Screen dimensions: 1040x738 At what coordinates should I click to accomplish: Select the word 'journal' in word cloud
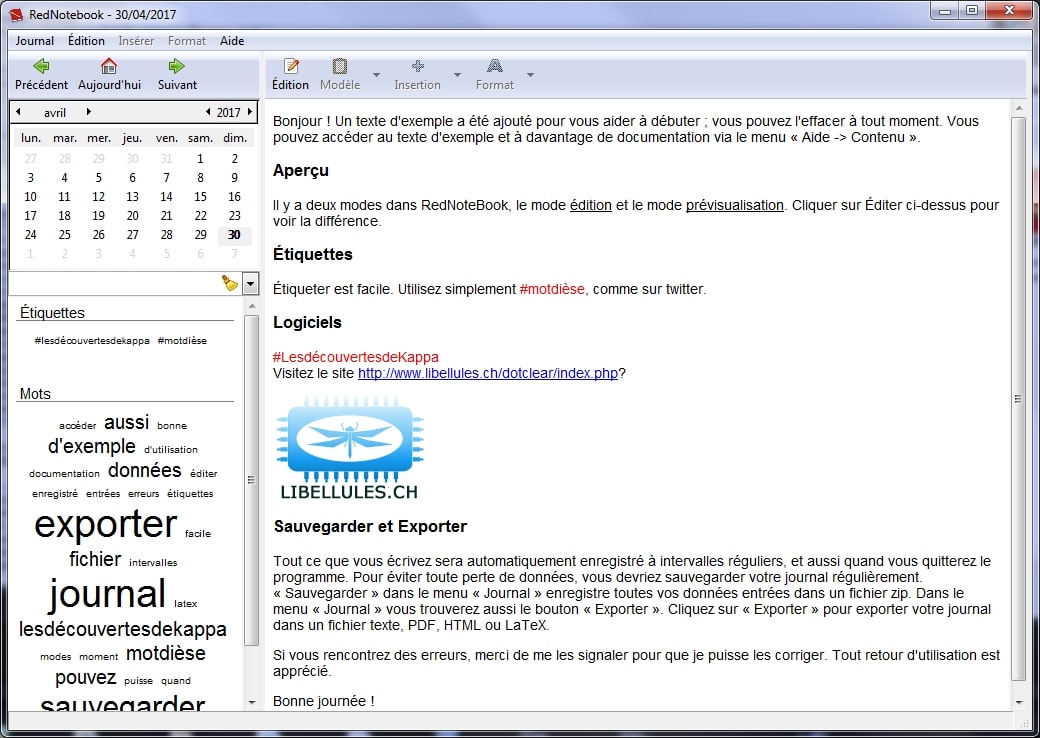(107, 594)
